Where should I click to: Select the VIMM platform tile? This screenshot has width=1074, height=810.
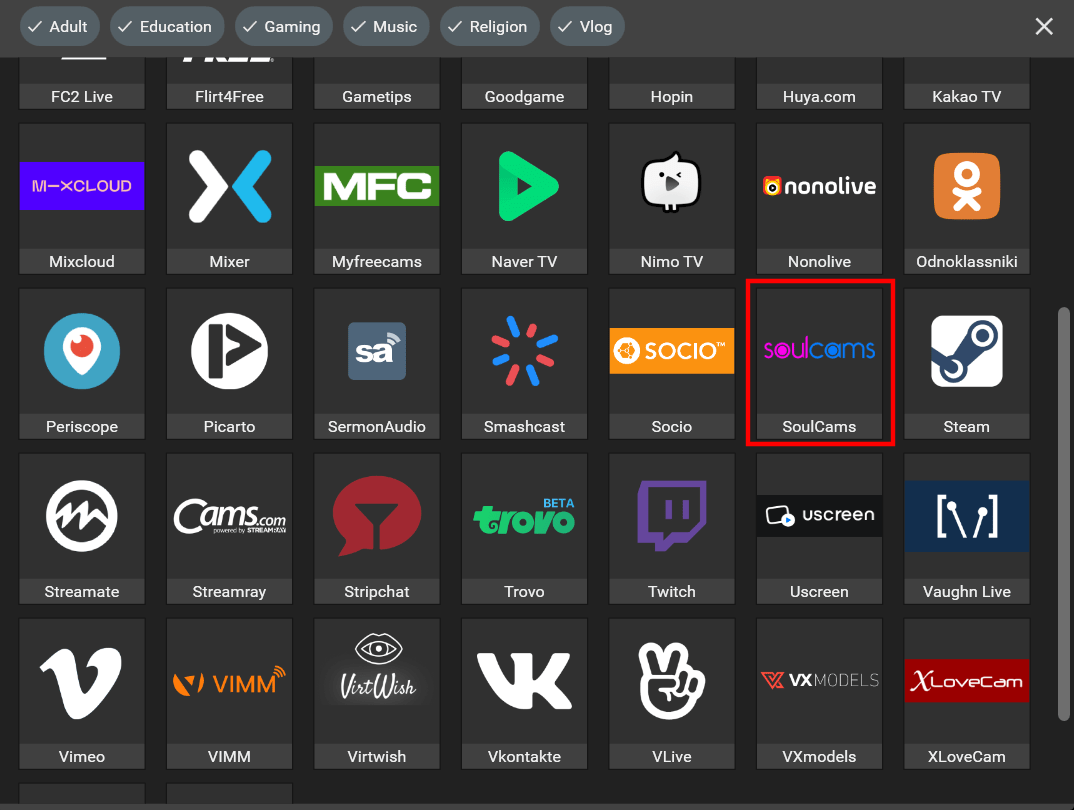[229, 694]
